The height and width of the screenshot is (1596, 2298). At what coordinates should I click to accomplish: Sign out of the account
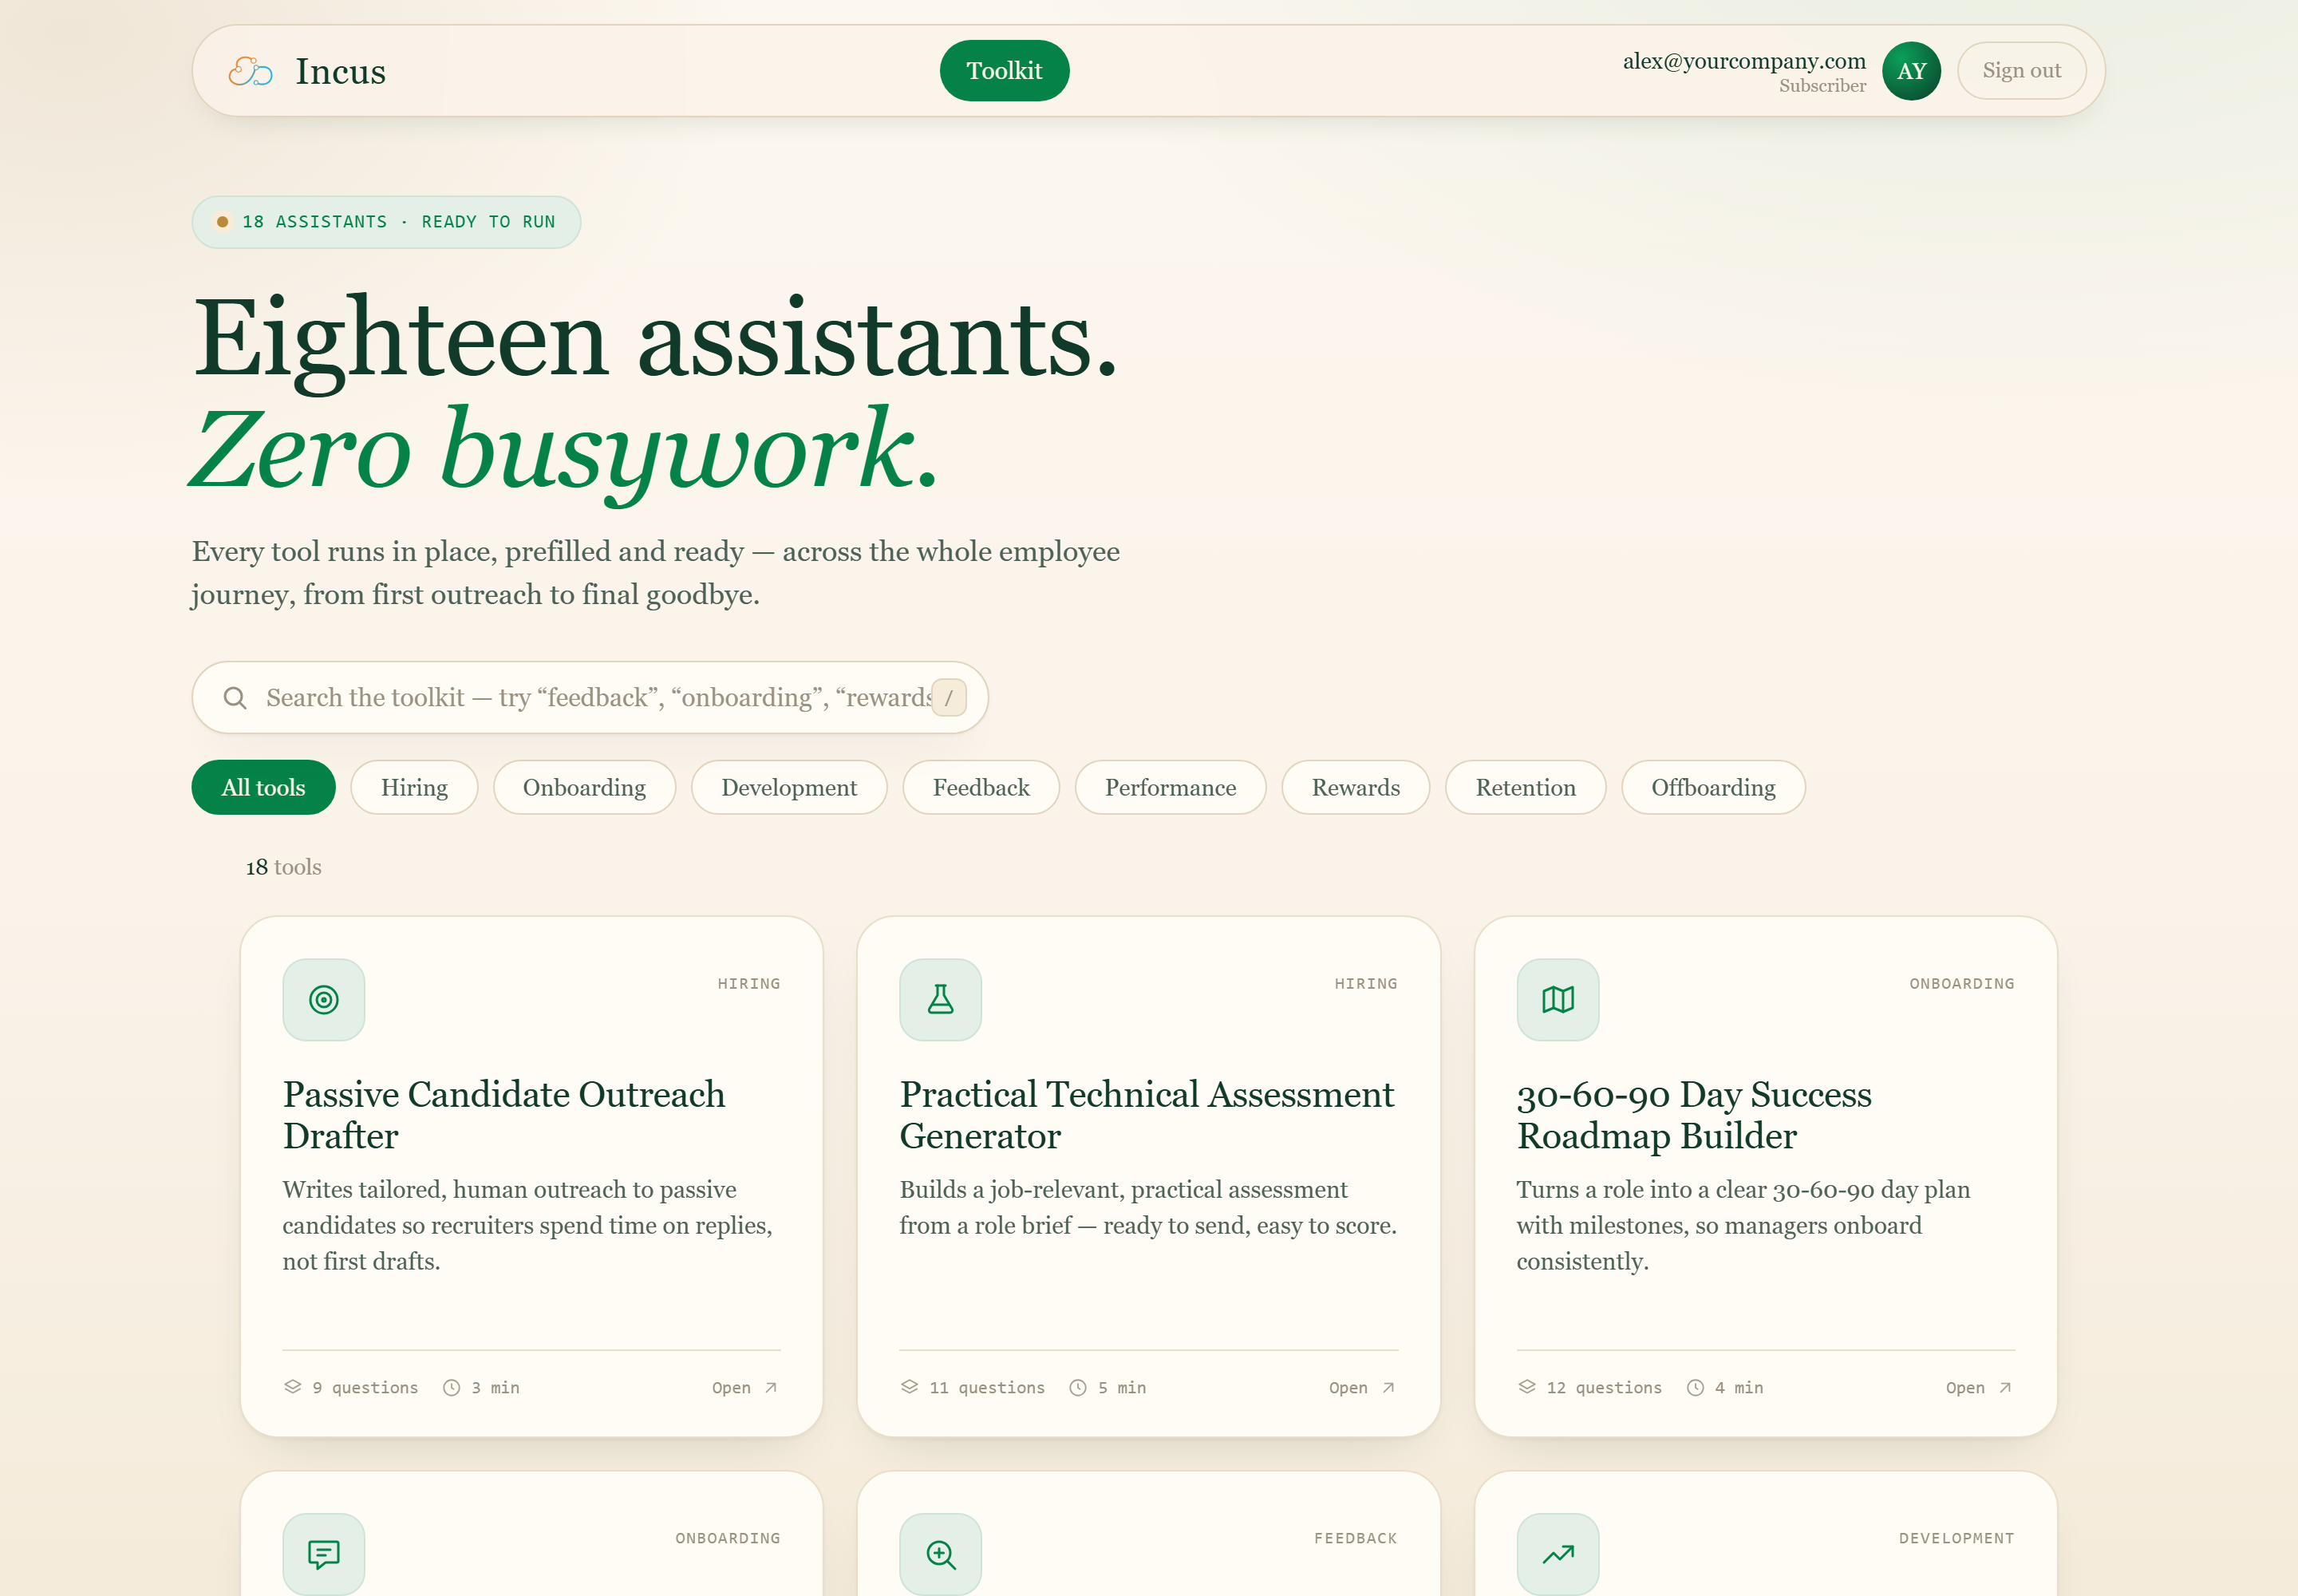click(x=2021, y=71)
